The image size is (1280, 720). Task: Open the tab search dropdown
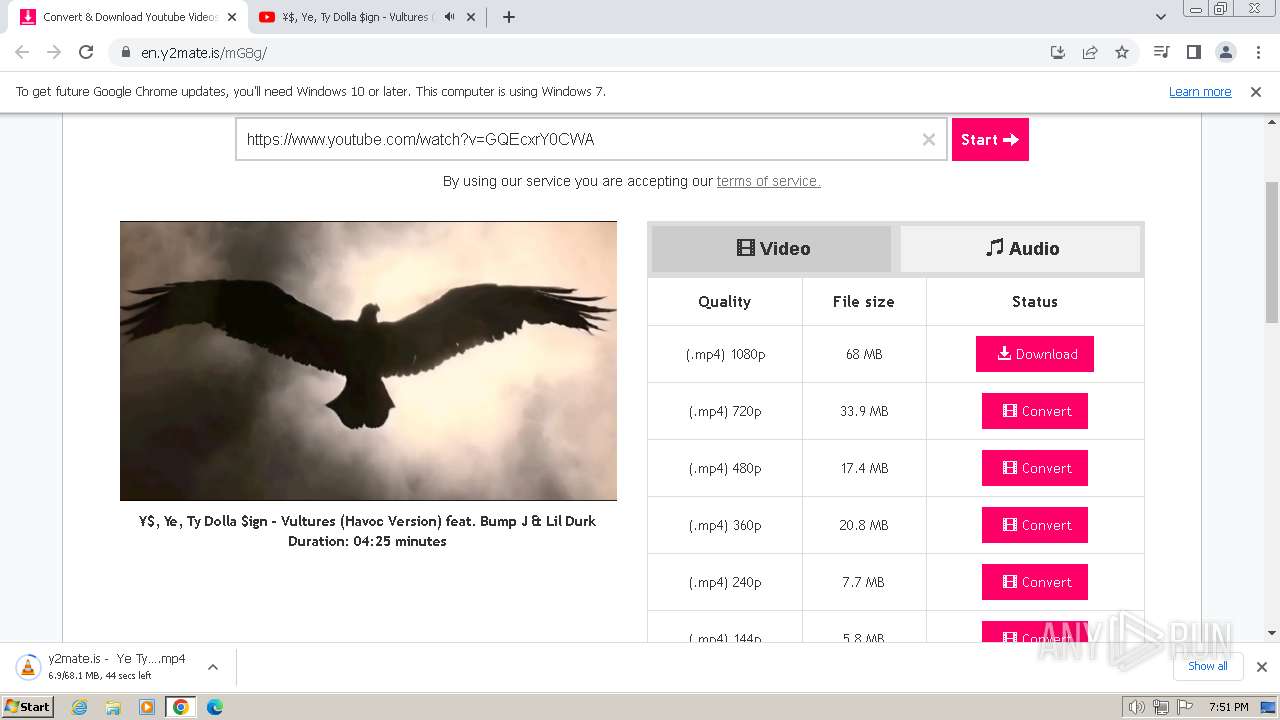[x=1160, y=17]
